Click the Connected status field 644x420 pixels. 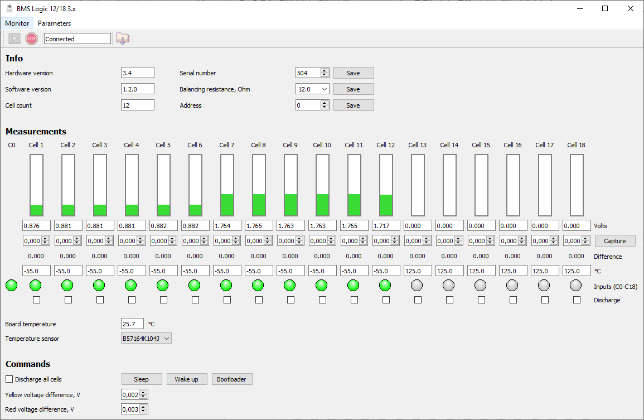[77, 39]
